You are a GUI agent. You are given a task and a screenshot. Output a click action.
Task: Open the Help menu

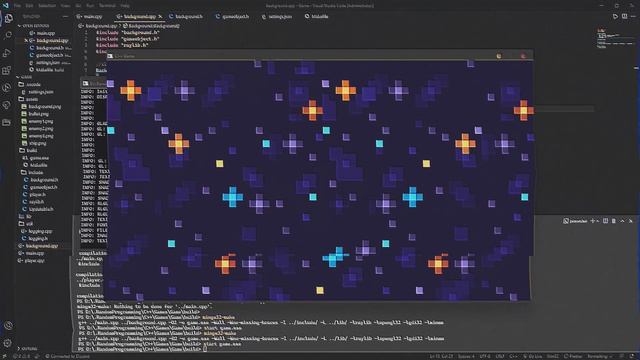[125, 6]
